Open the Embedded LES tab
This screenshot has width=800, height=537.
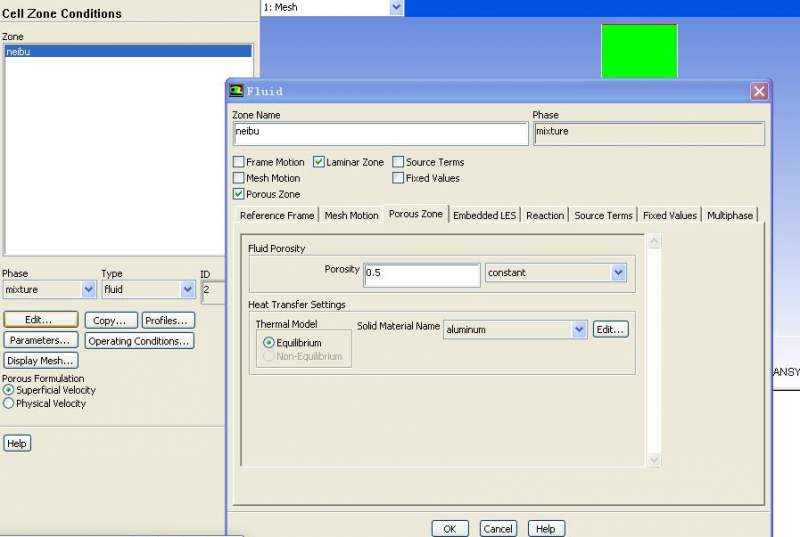point(484,215)
